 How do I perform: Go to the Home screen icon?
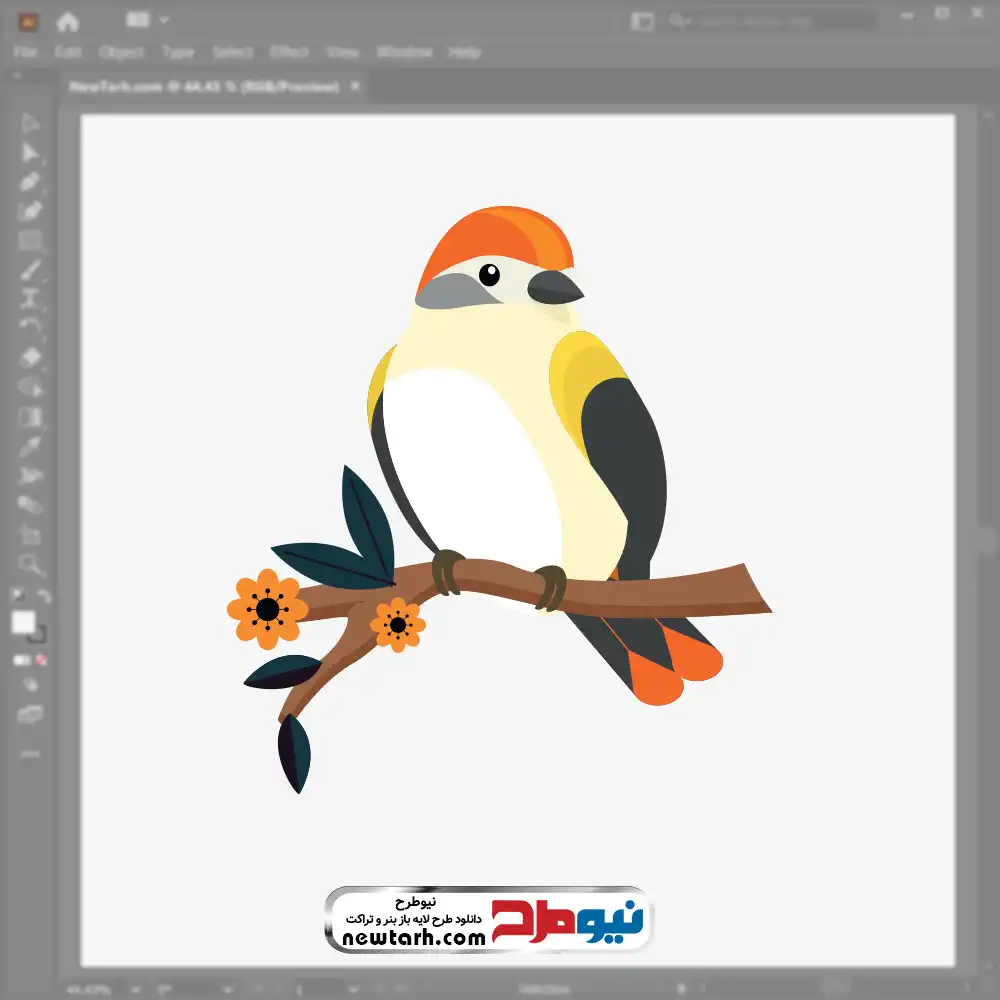(67, 21)
